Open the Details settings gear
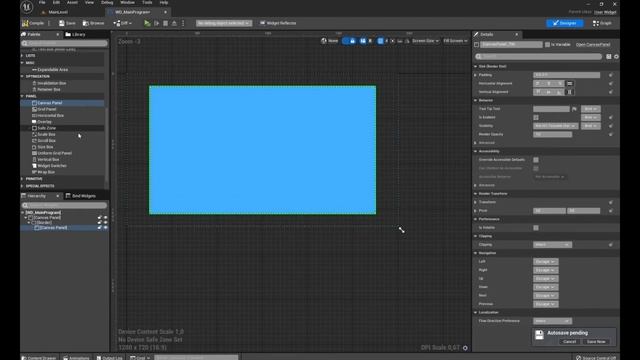640x360 pixels. (616, 57)
